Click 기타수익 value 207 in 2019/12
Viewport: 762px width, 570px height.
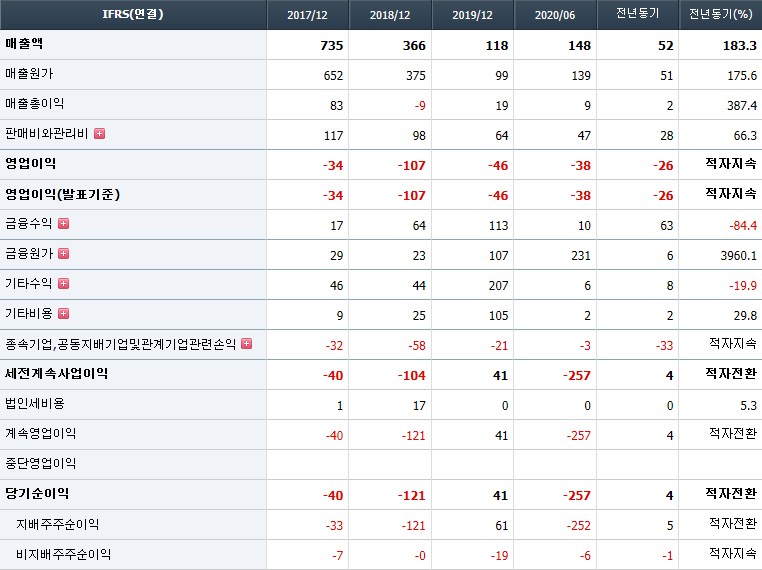point(499,286)
